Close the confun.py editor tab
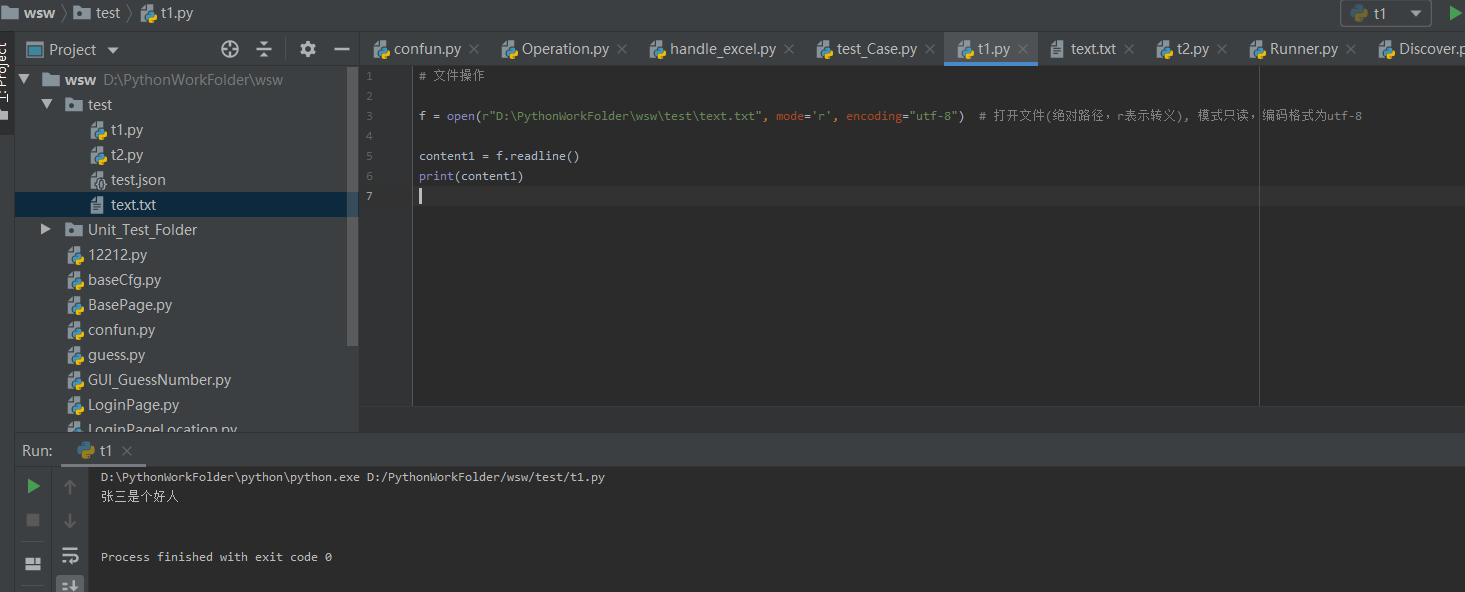This screenshot has width=1465, height=592. tap(474, 49)
